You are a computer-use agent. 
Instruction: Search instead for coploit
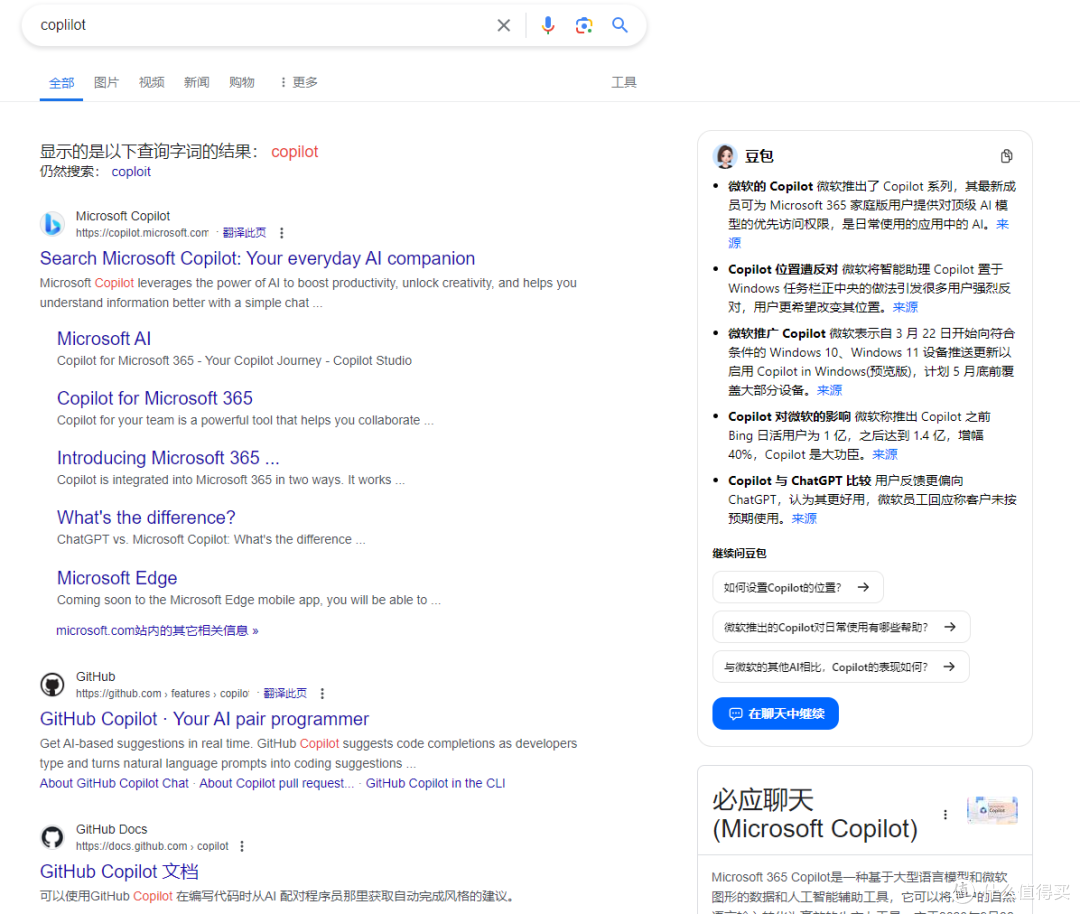131,172
